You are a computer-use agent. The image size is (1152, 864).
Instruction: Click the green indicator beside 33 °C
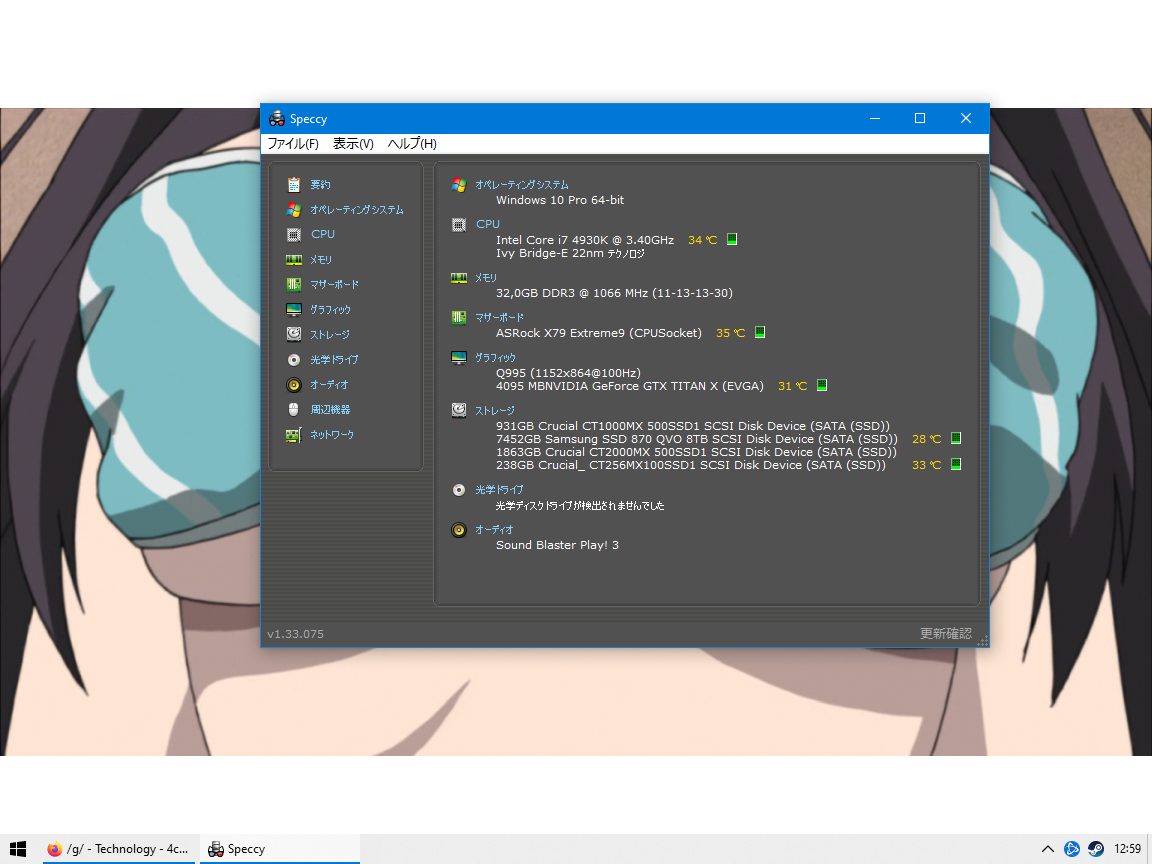pos(956,464)
